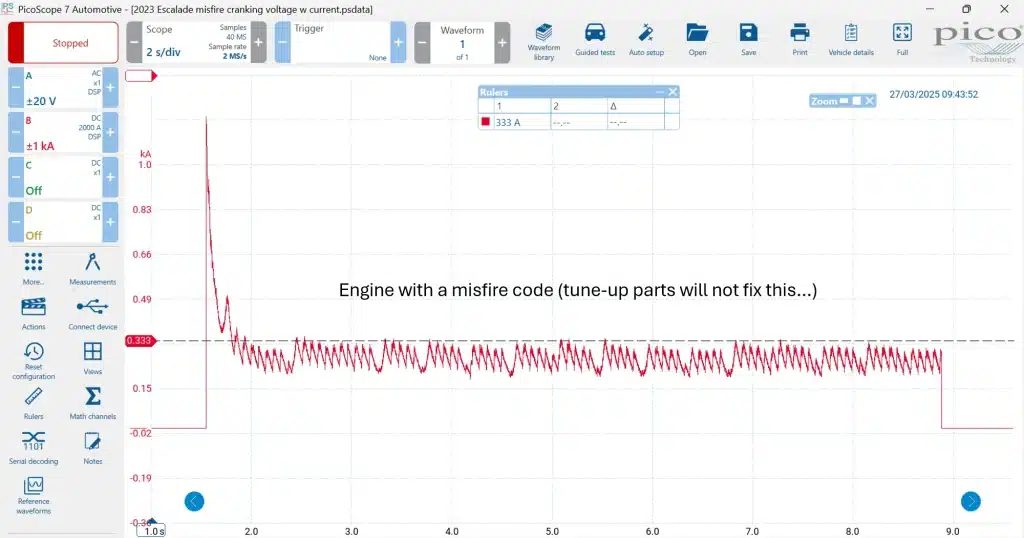Click the Zoom panel square button
Viewport: 1024px width, 538px height.
857,101
